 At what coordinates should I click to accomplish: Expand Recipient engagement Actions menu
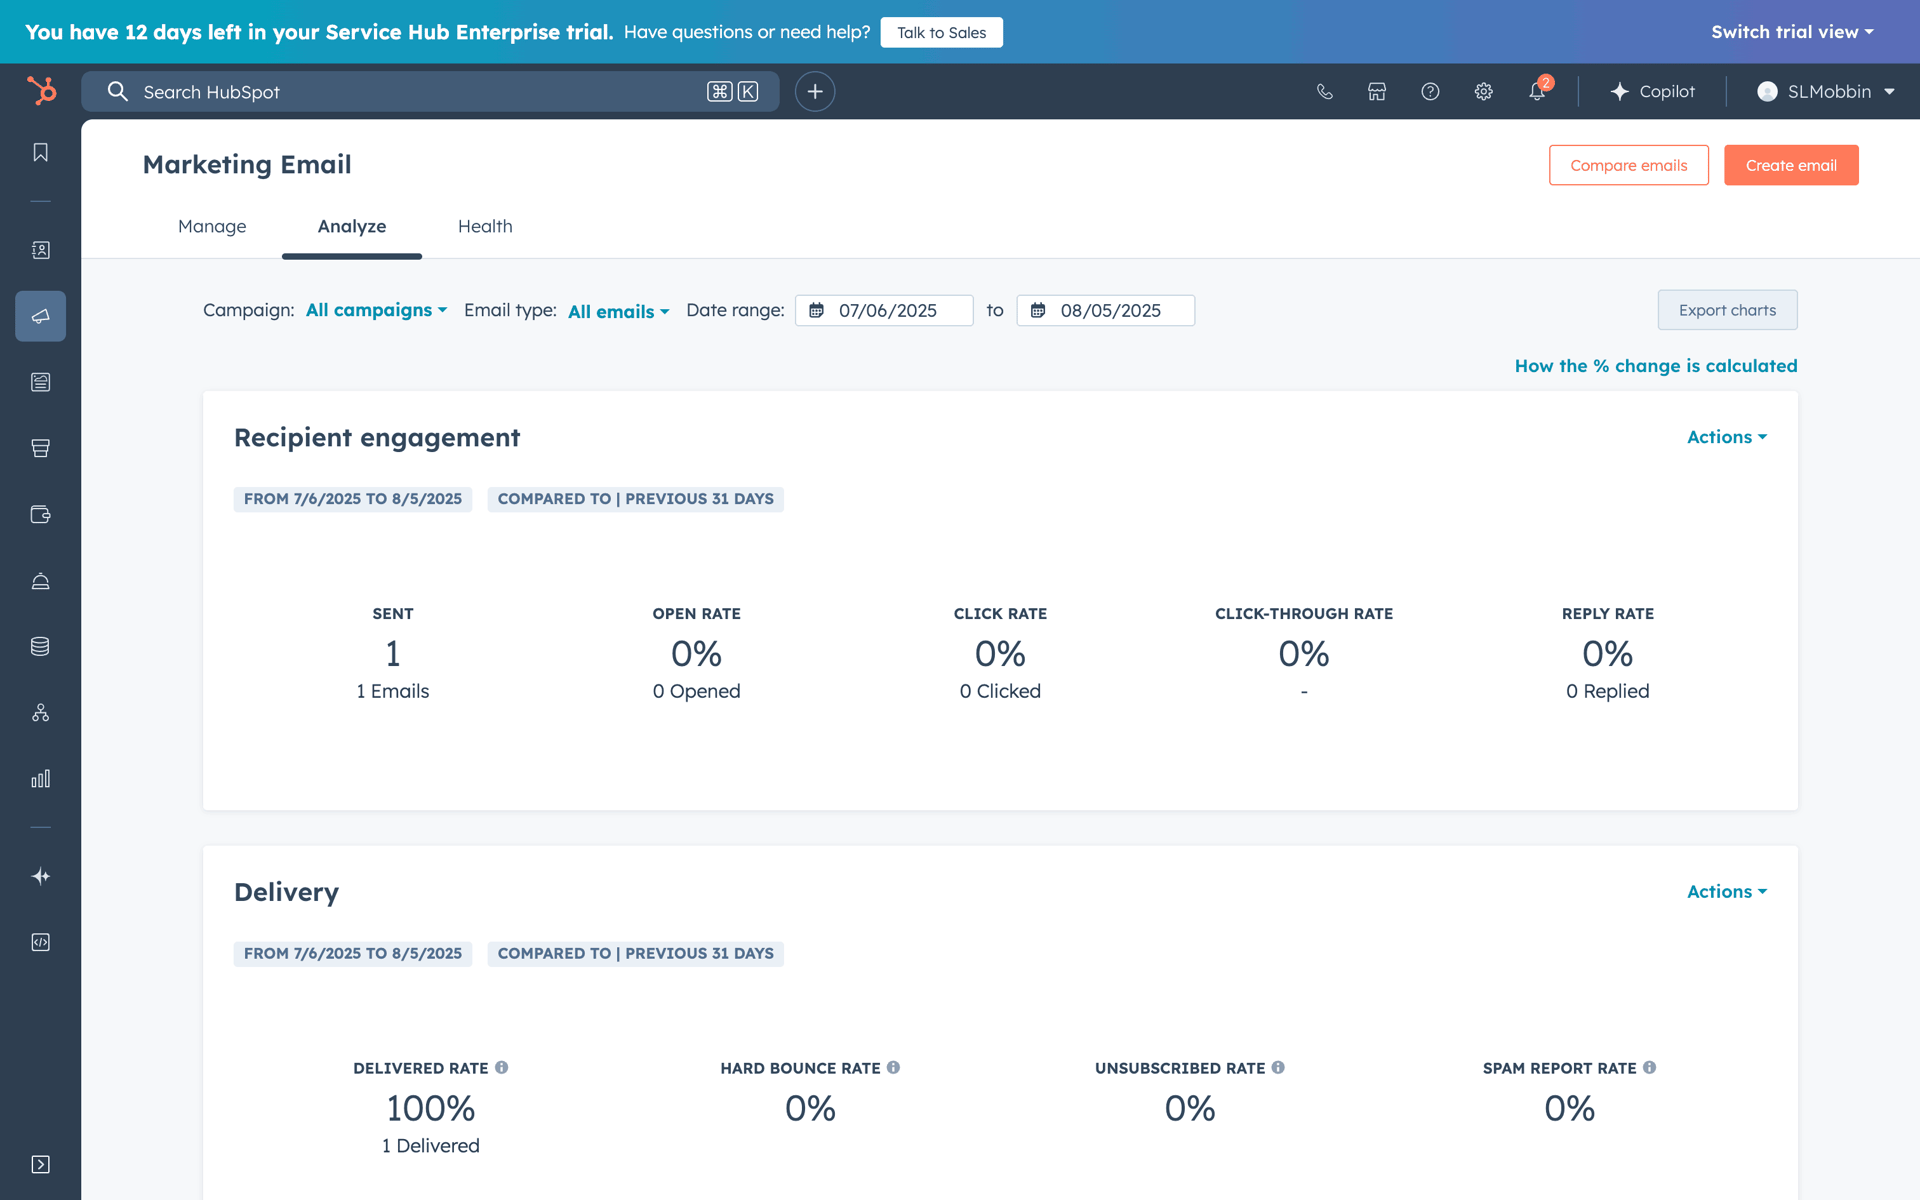[1727, 437]
